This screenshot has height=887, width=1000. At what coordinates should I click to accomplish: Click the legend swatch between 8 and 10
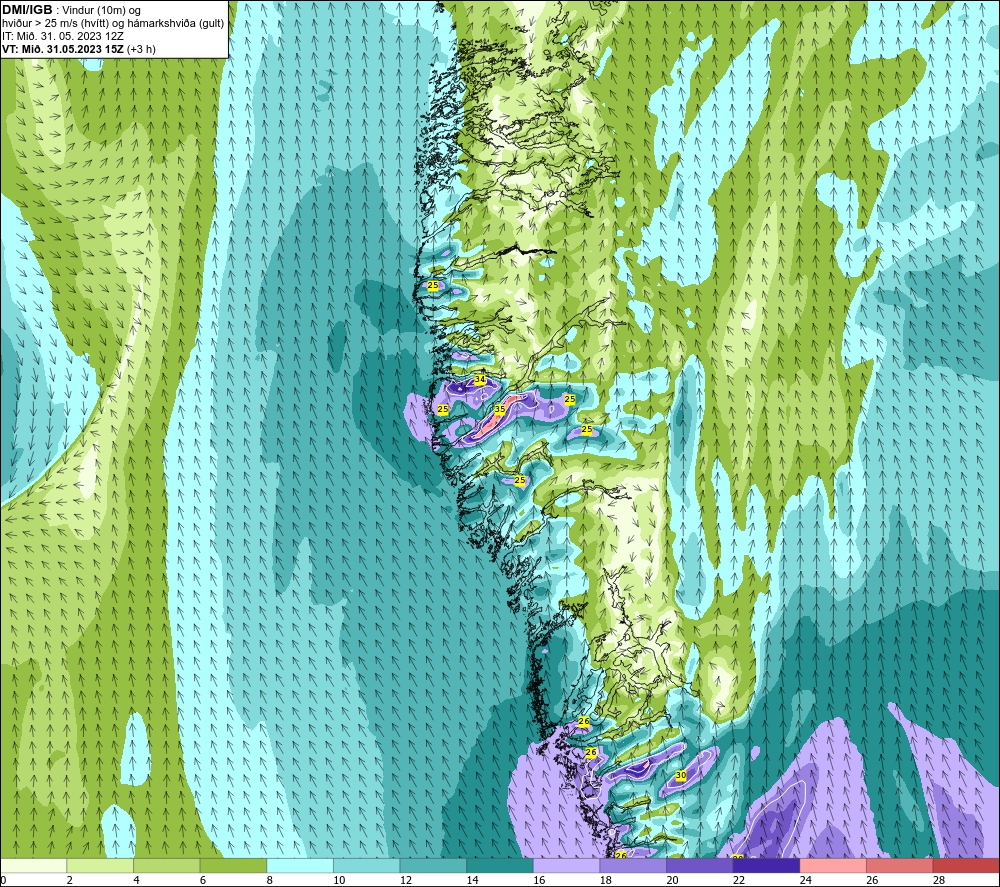point(300,866)
